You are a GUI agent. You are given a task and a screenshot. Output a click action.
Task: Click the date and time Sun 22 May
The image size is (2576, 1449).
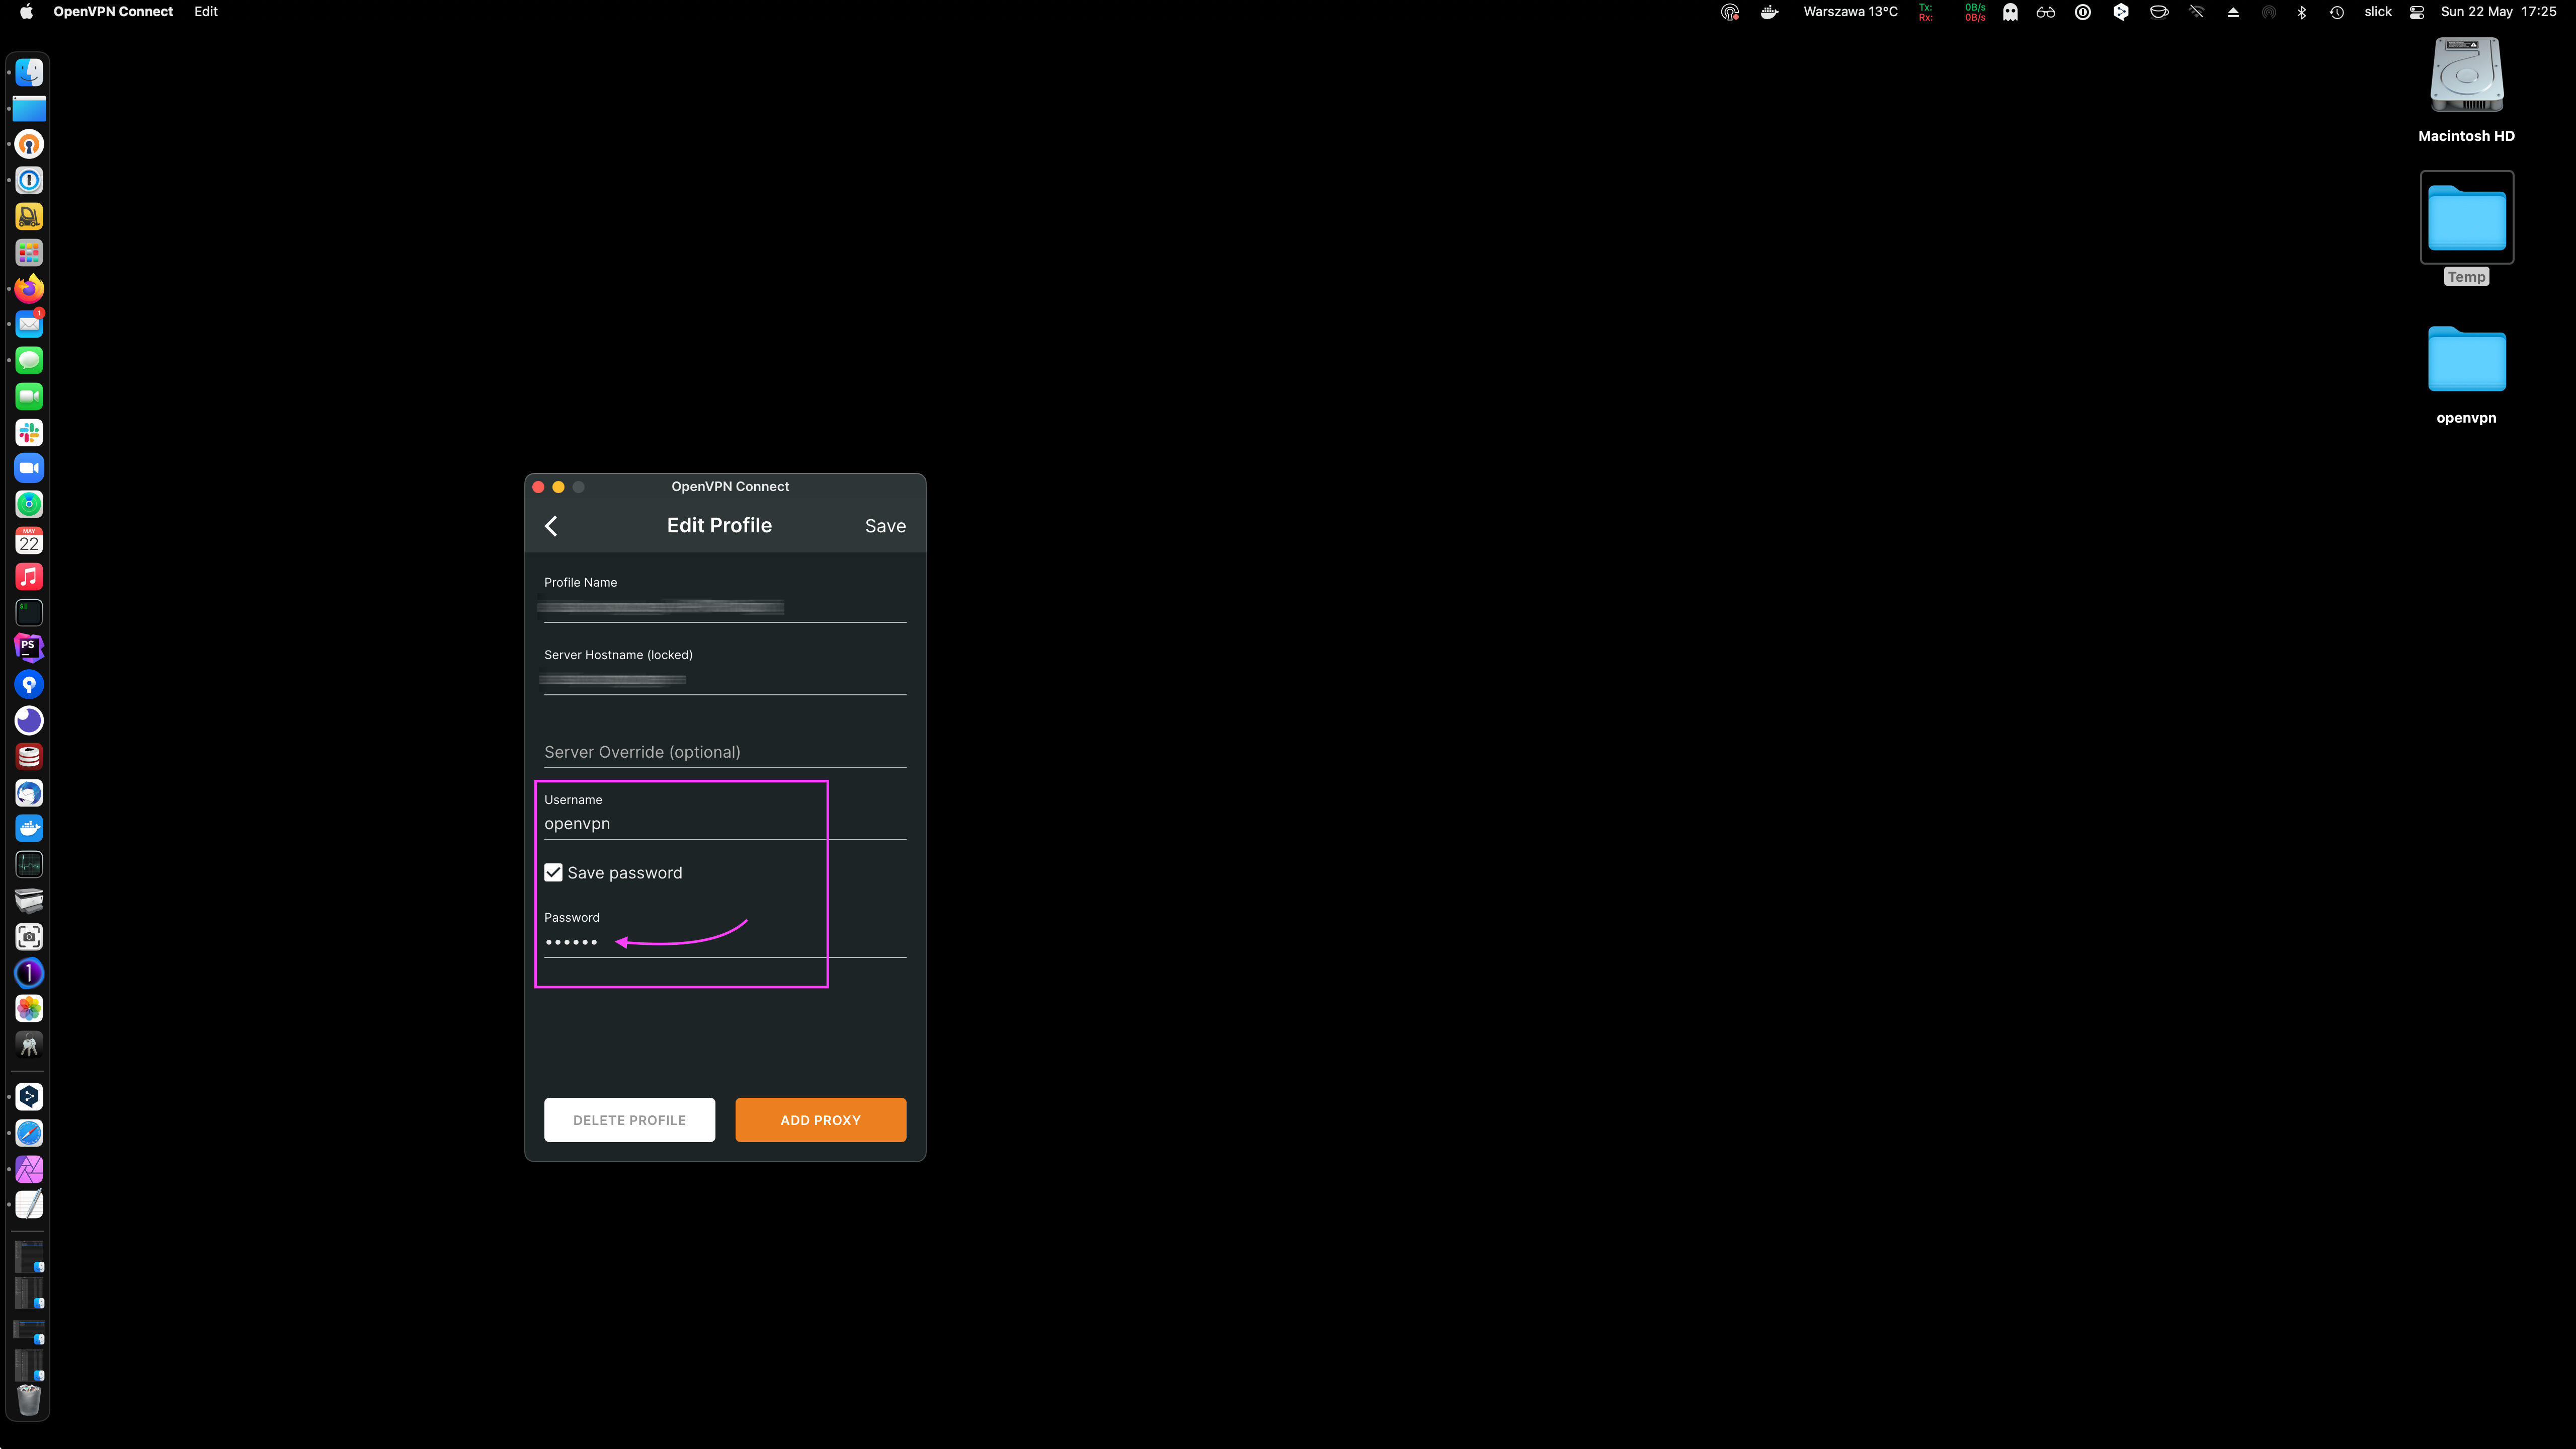coord(2498,12)
